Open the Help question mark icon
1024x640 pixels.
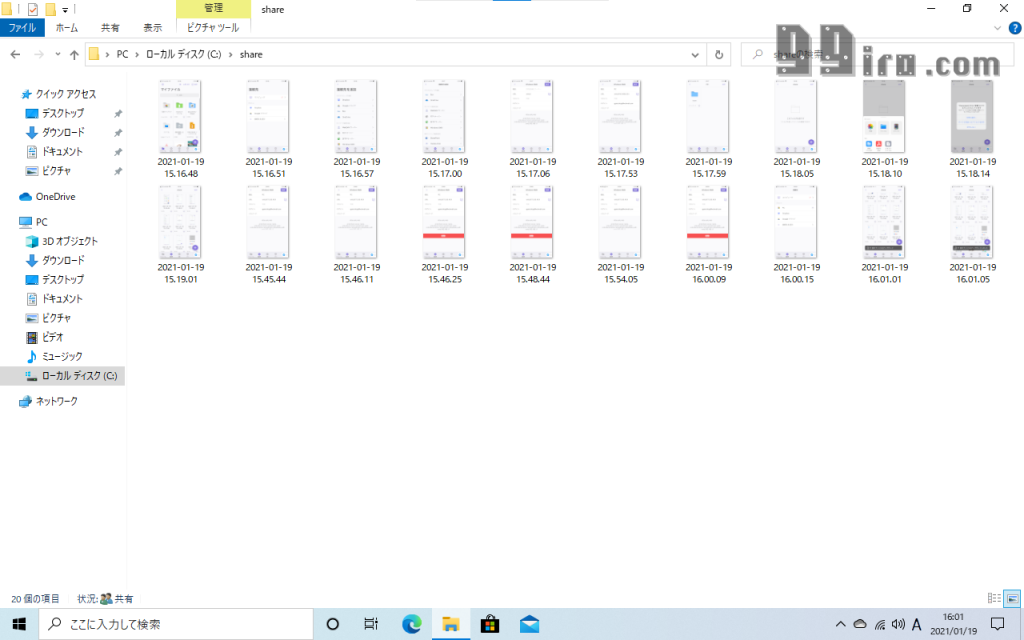tap(1014, 28)
